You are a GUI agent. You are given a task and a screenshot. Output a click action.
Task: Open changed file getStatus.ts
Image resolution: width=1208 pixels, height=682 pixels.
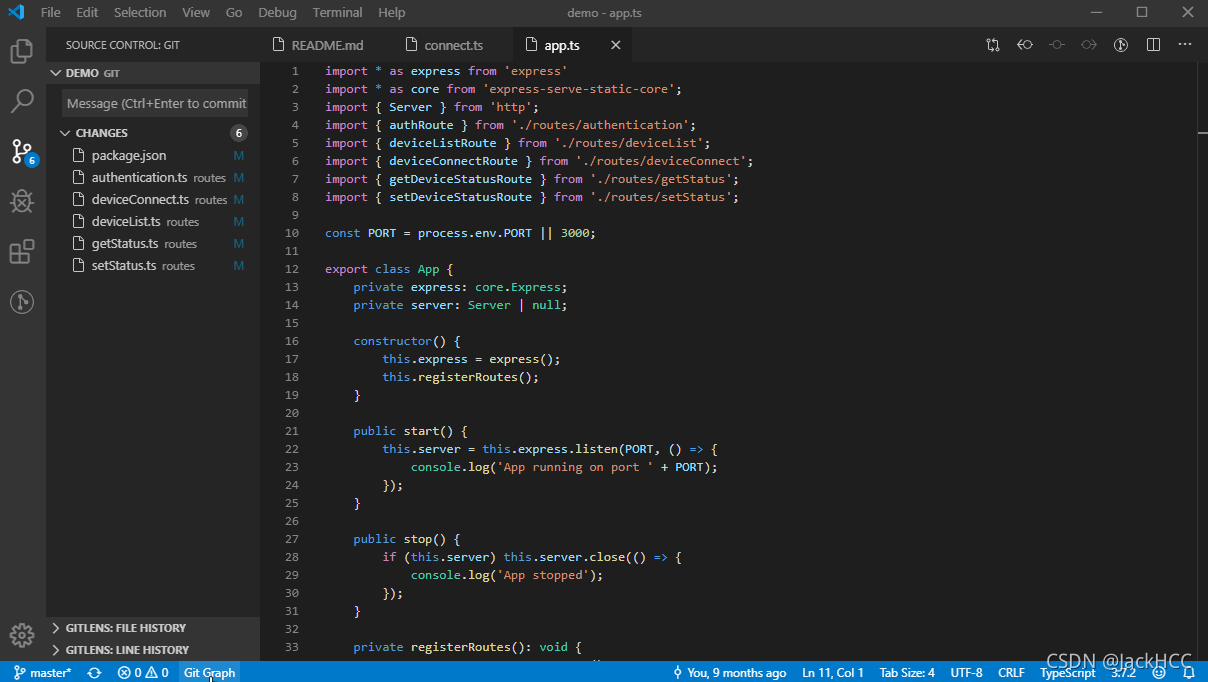tap(153, 243)
